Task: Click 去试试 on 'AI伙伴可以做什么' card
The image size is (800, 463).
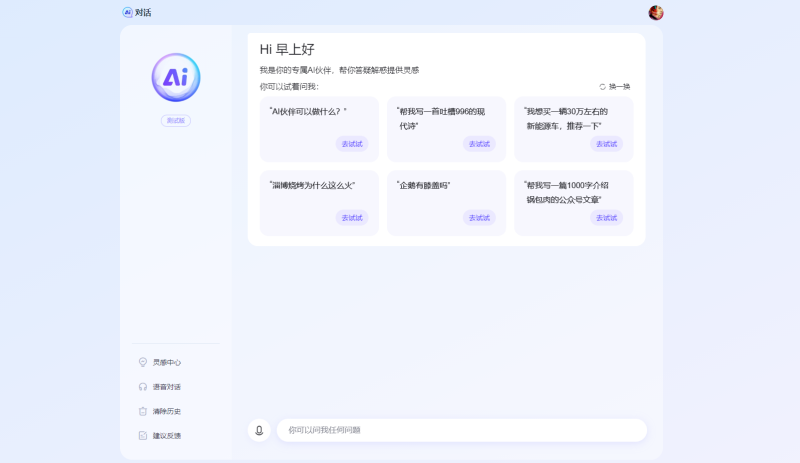Action: (352, 144)
